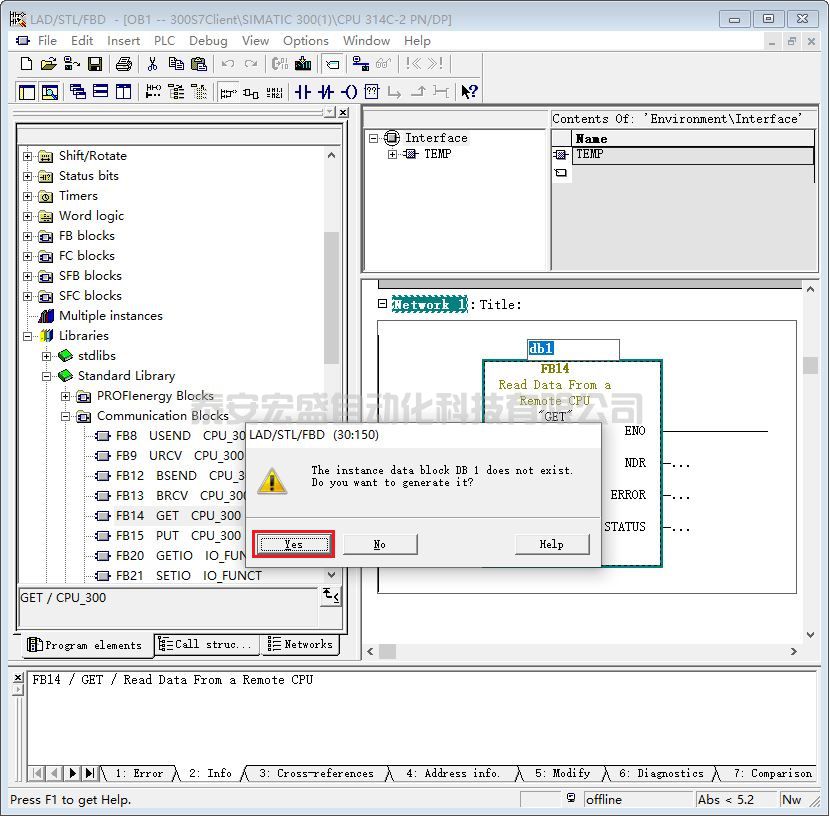Click the db1 instance name field
The width and height of the screenshot is (830, 818).
coord(573,349)
